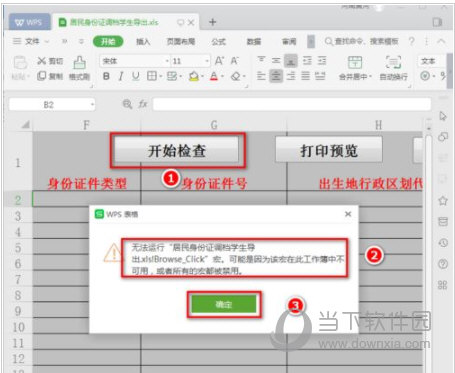
Task: Switch to the 页面布局 Page Layout tab
Action: coord(181,42)
